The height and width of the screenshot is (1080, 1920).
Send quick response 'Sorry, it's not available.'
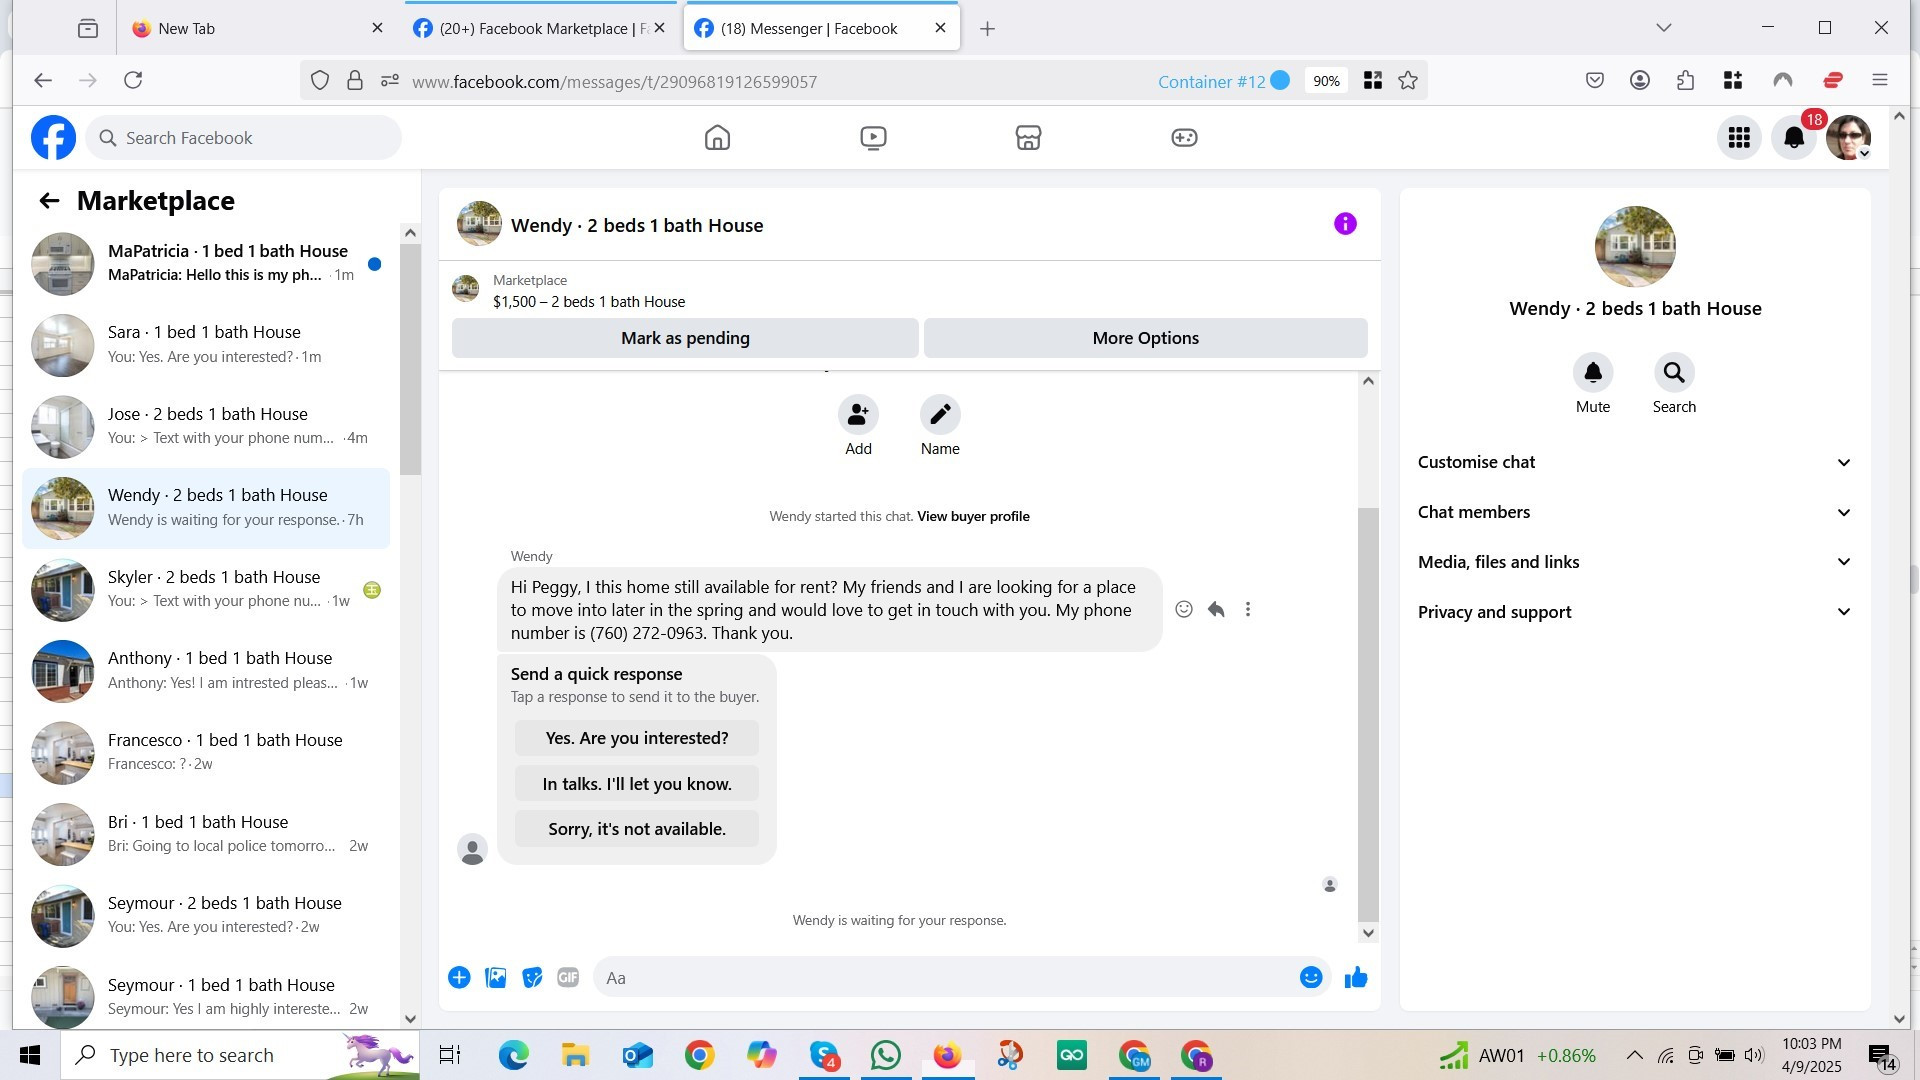point(637,829)
